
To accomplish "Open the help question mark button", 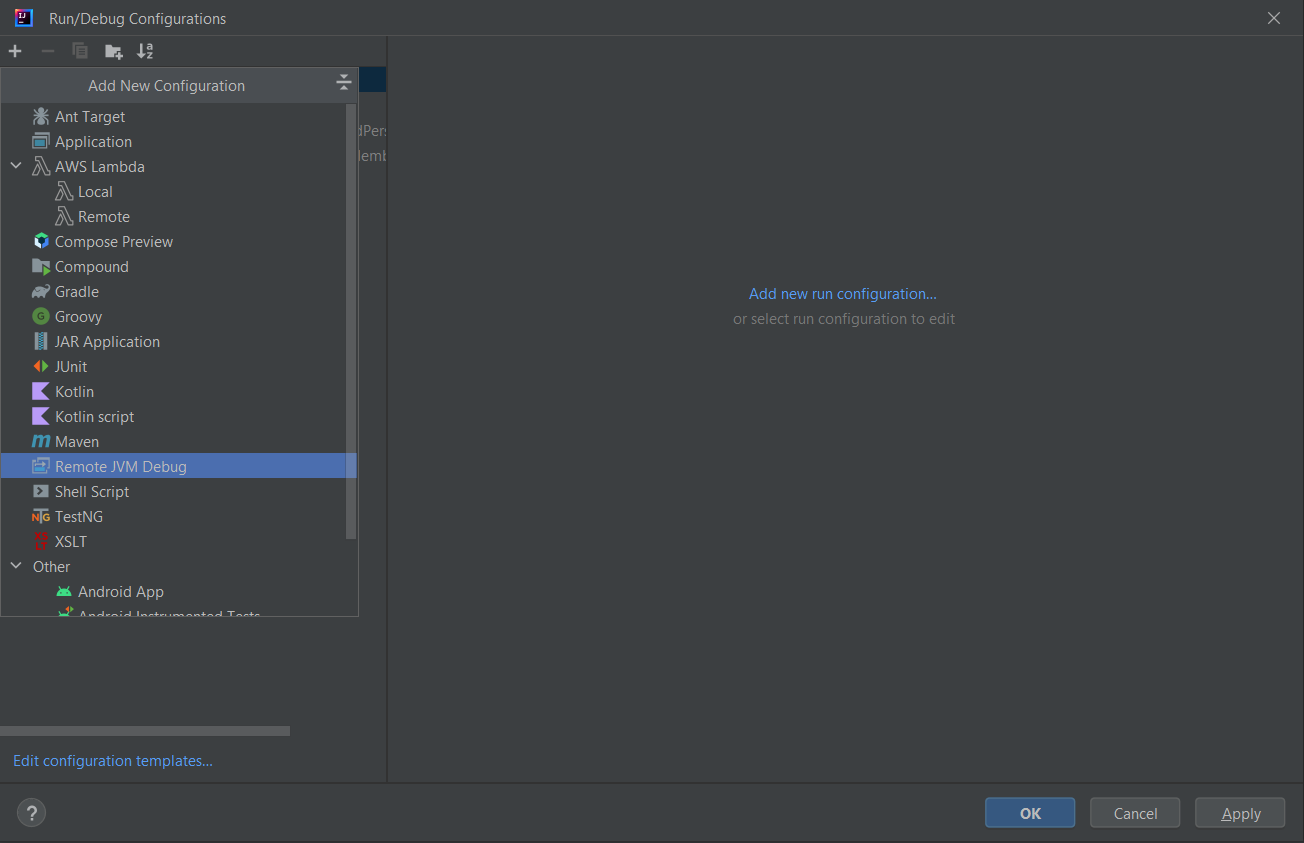I will (x=32, y=813).
